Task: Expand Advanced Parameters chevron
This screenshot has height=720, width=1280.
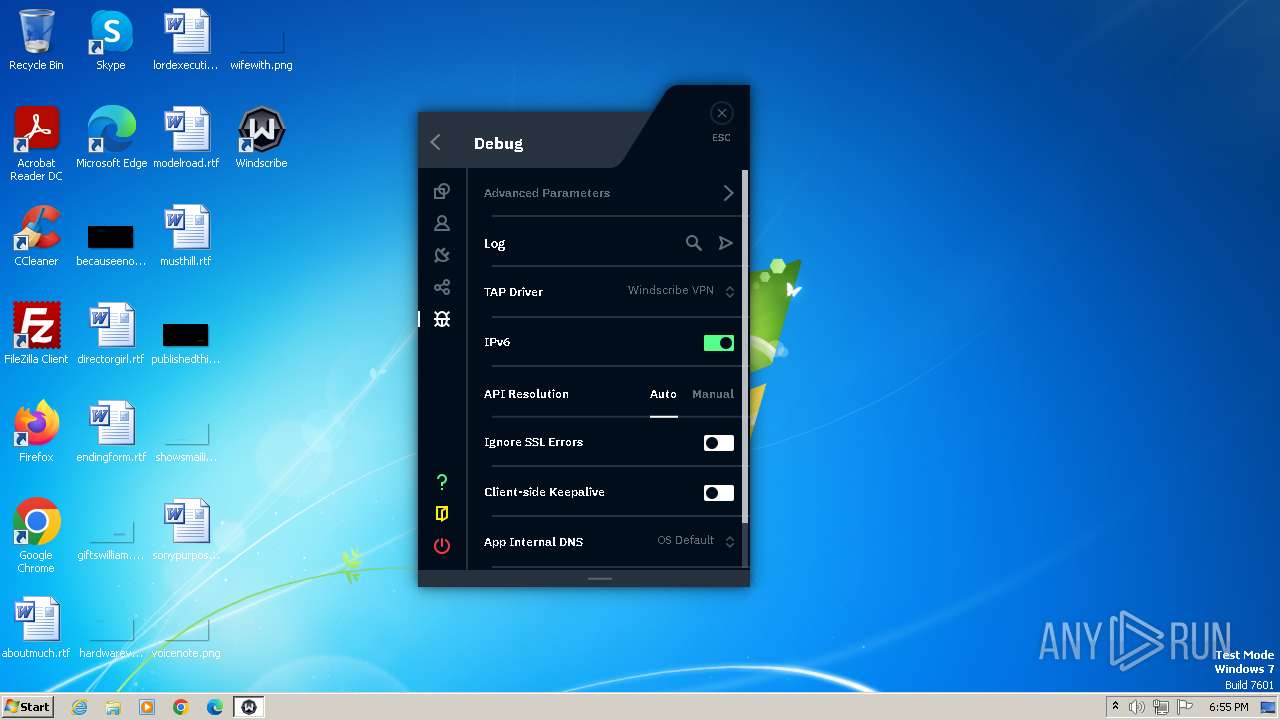Action: click(x=728, y=193)
